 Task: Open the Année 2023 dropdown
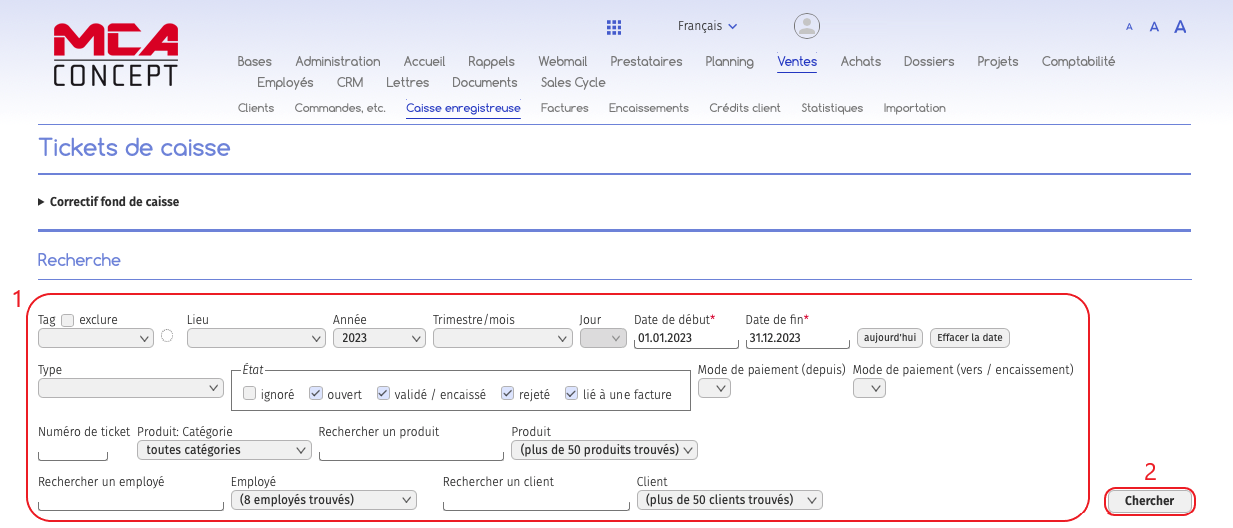tap(379, 338)
